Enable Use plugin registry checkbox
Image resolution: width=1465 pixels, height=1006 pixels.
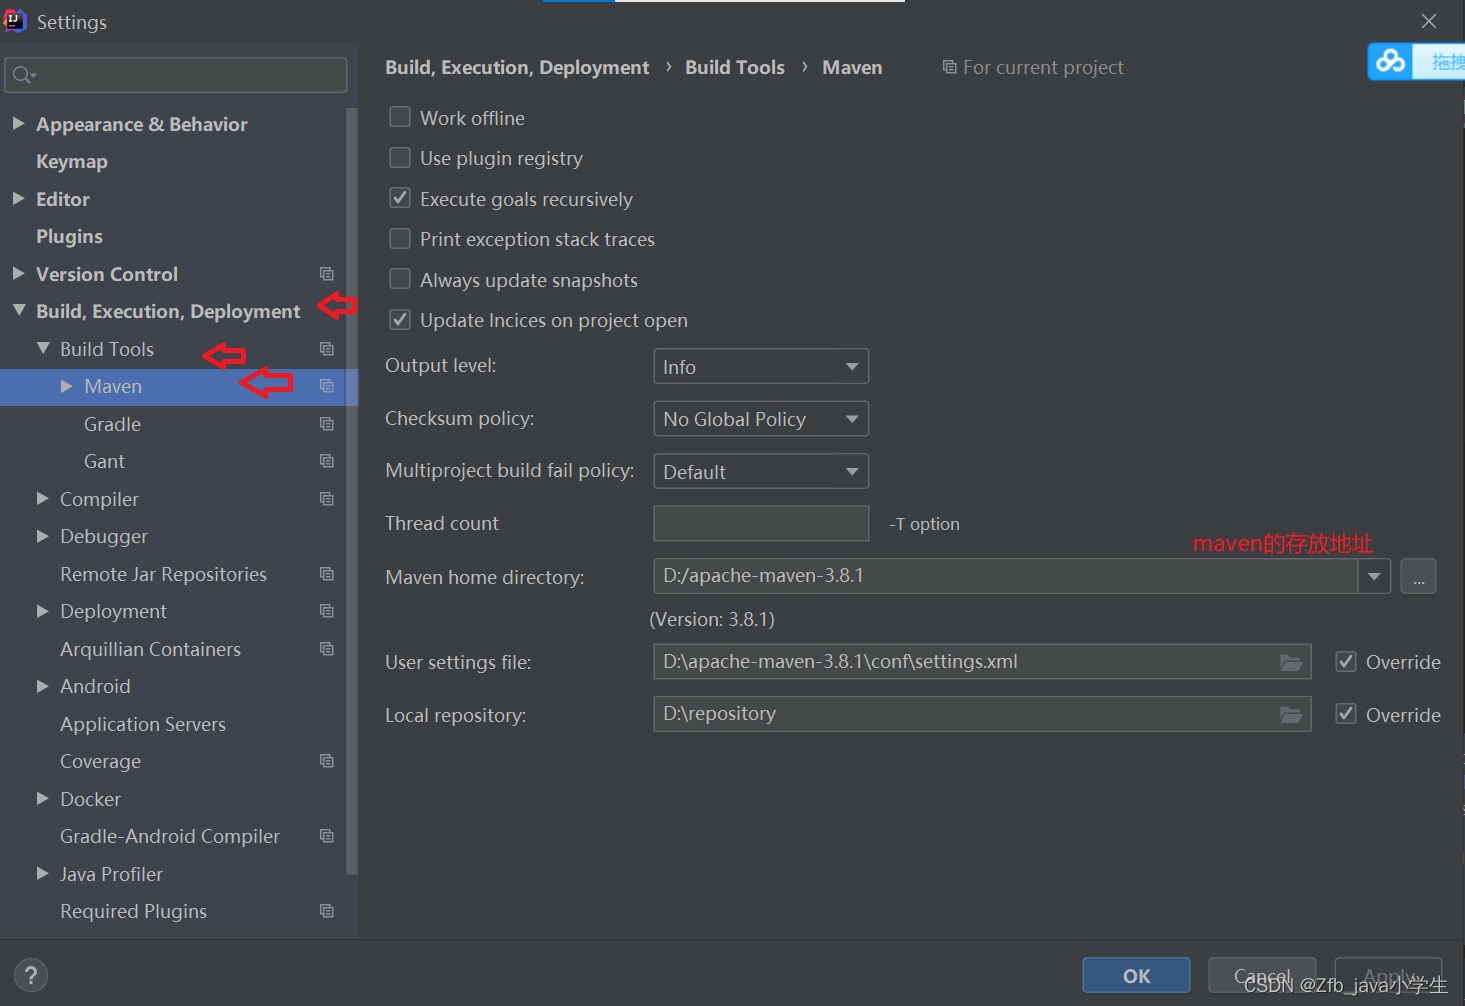click(x=400, y=158)
